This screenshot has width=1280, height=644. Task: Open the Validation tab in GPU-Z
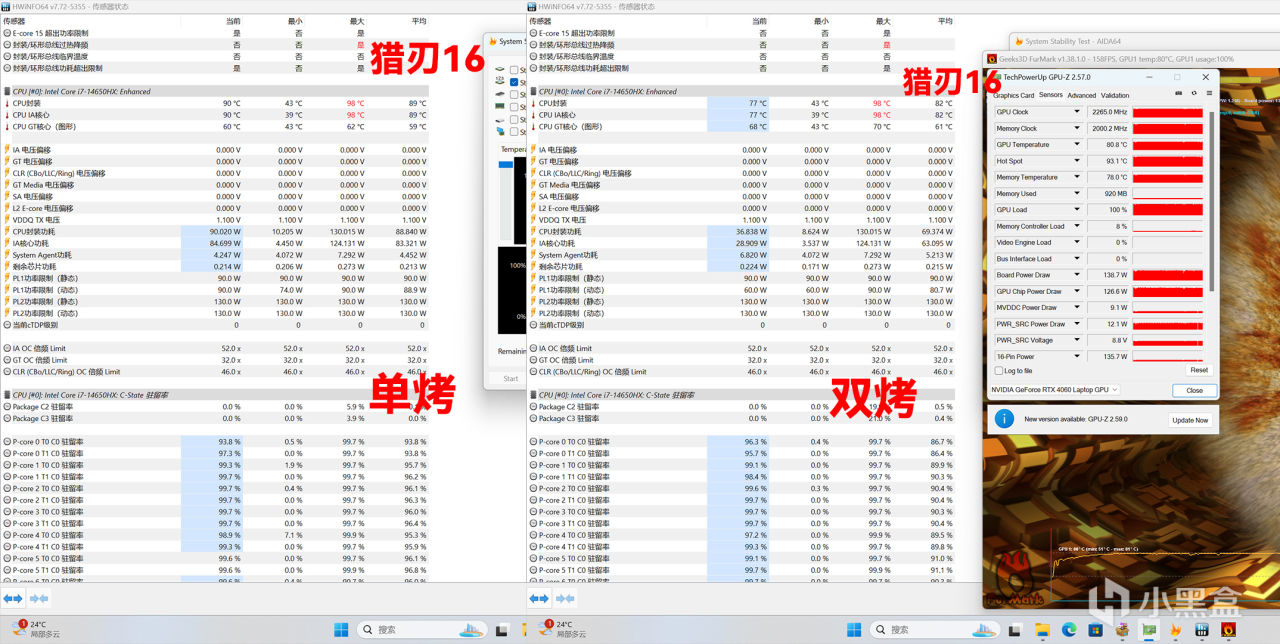coord(1115,95)
